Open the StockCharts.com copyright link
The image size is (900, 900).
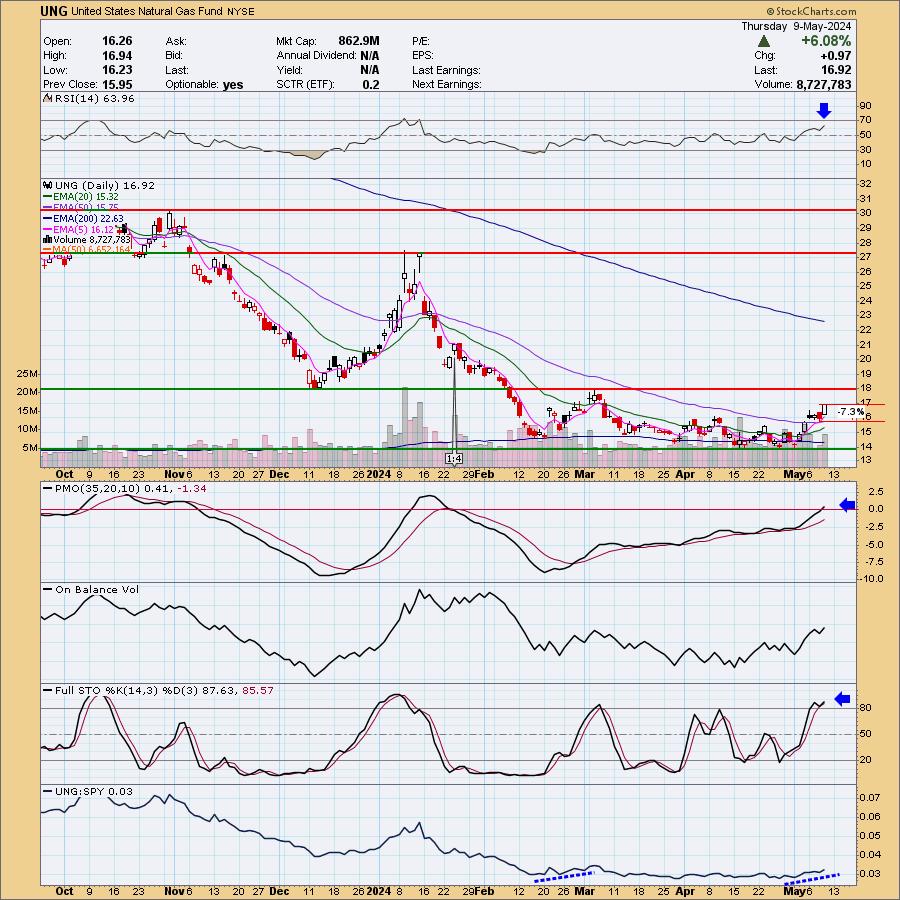click(811, 11)
